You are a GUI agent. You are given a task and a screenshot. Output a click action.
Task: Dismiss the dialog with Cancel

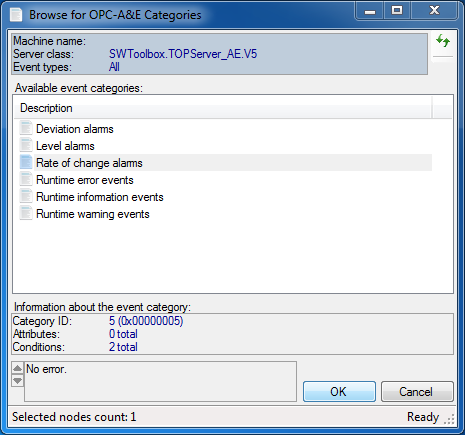coord(417,392)
